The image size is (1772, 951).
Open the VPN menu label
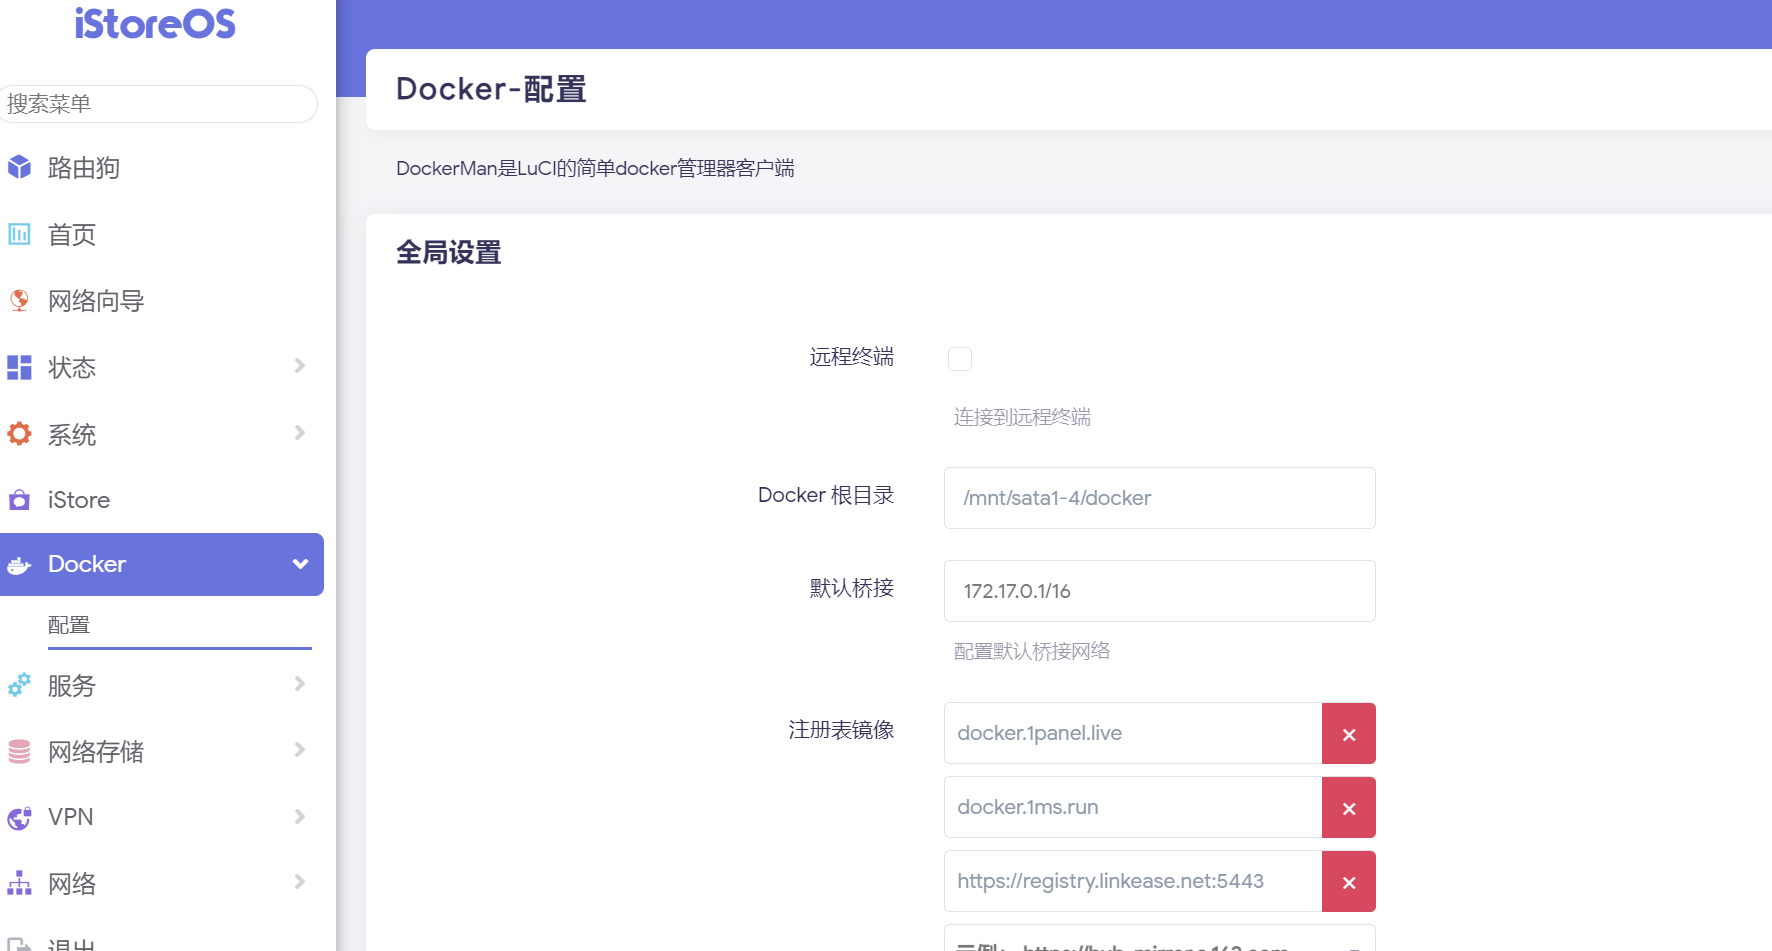[71, 817]
